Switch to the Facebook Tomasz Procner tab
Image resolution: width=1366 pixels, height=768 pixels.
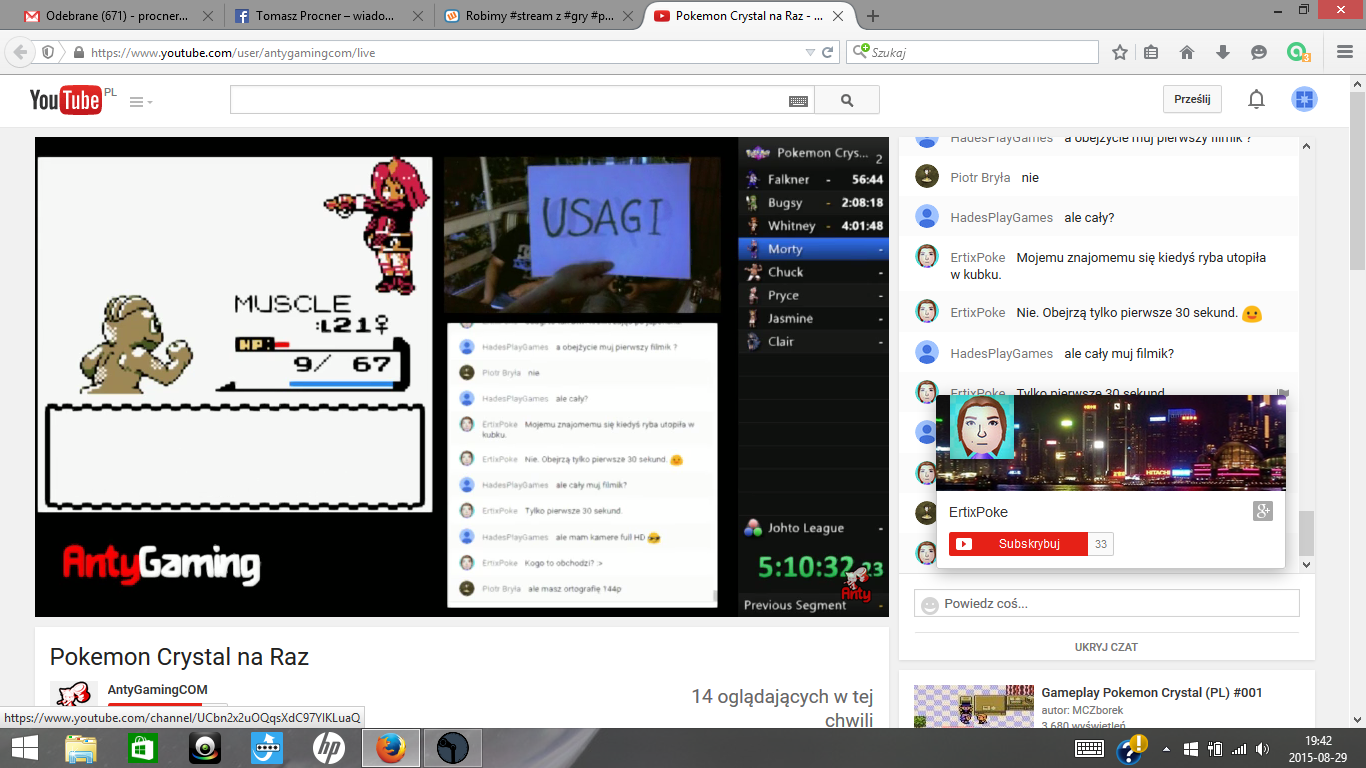click(x=325, y=16)
